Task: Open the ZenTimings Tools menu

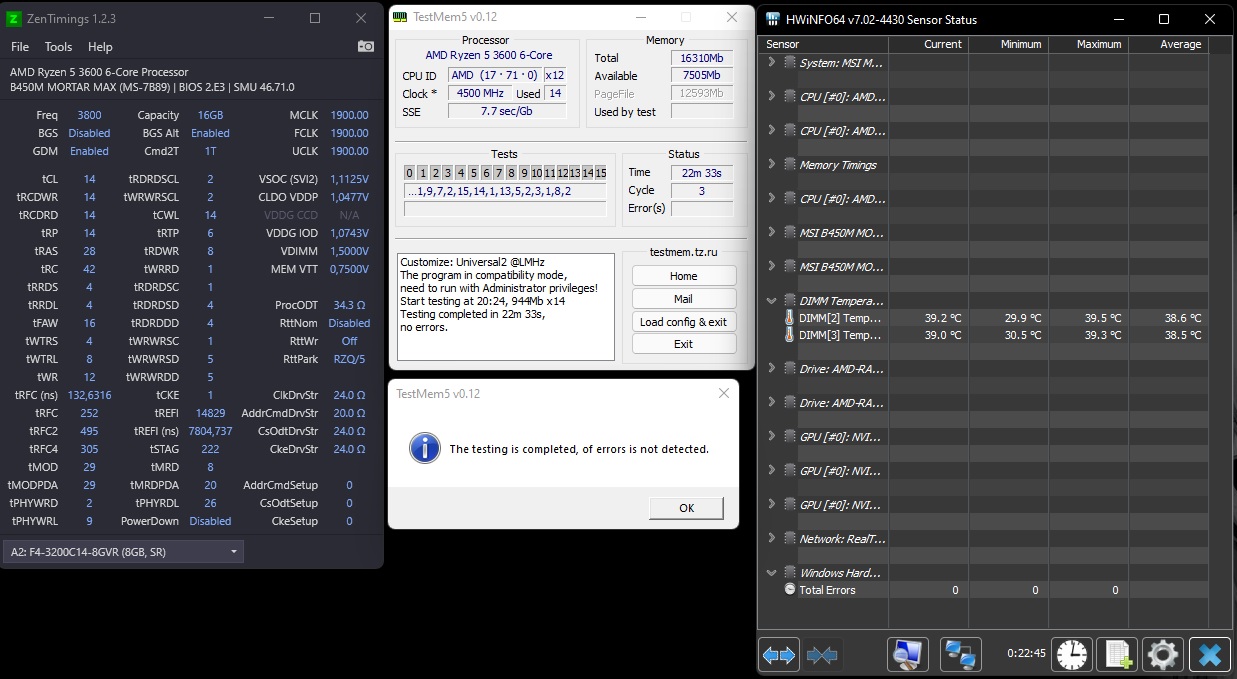Action: [x=58, y=47]
